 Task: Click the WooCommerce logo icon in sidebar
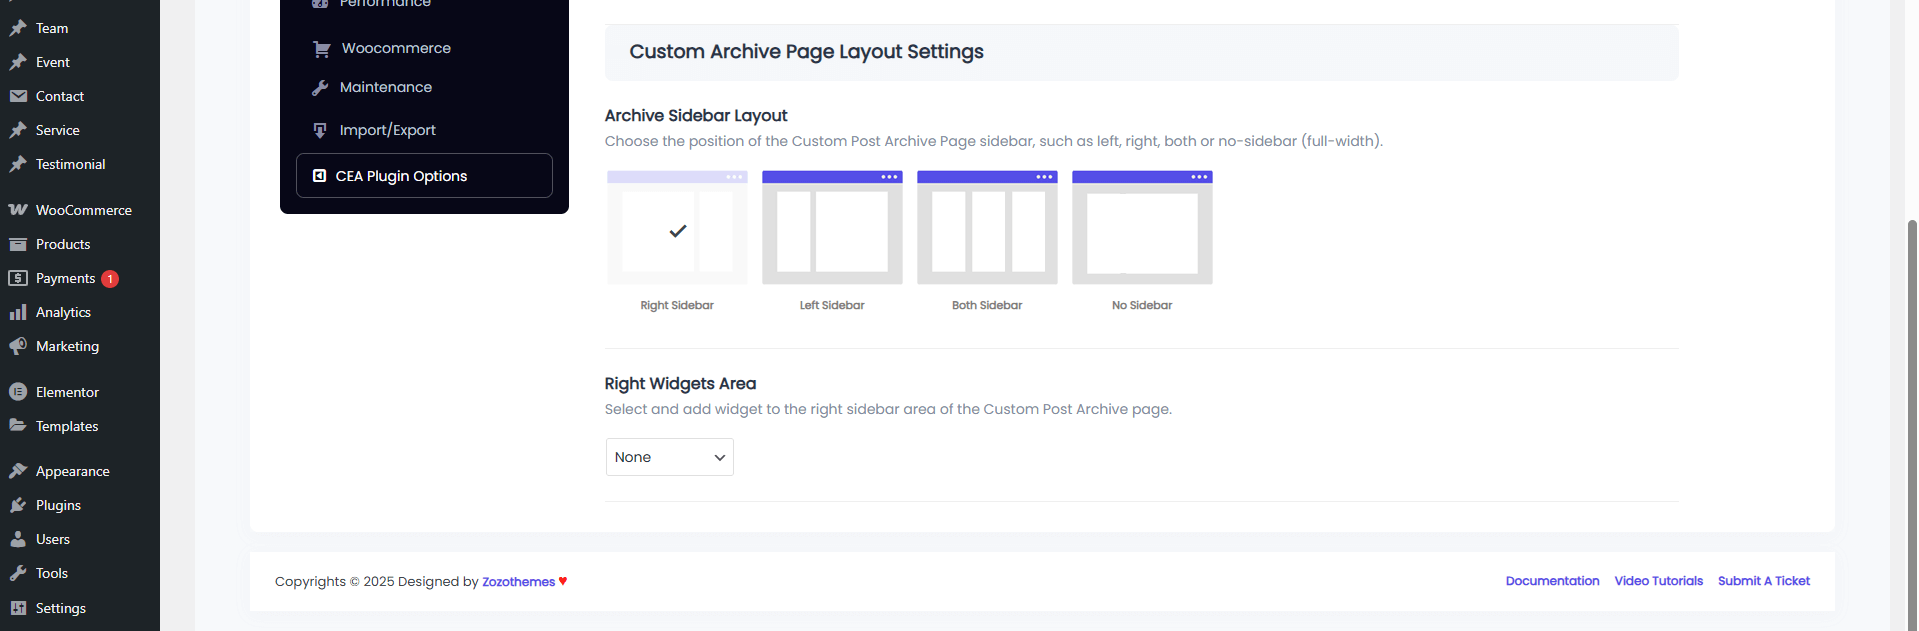tap(18, 210)
